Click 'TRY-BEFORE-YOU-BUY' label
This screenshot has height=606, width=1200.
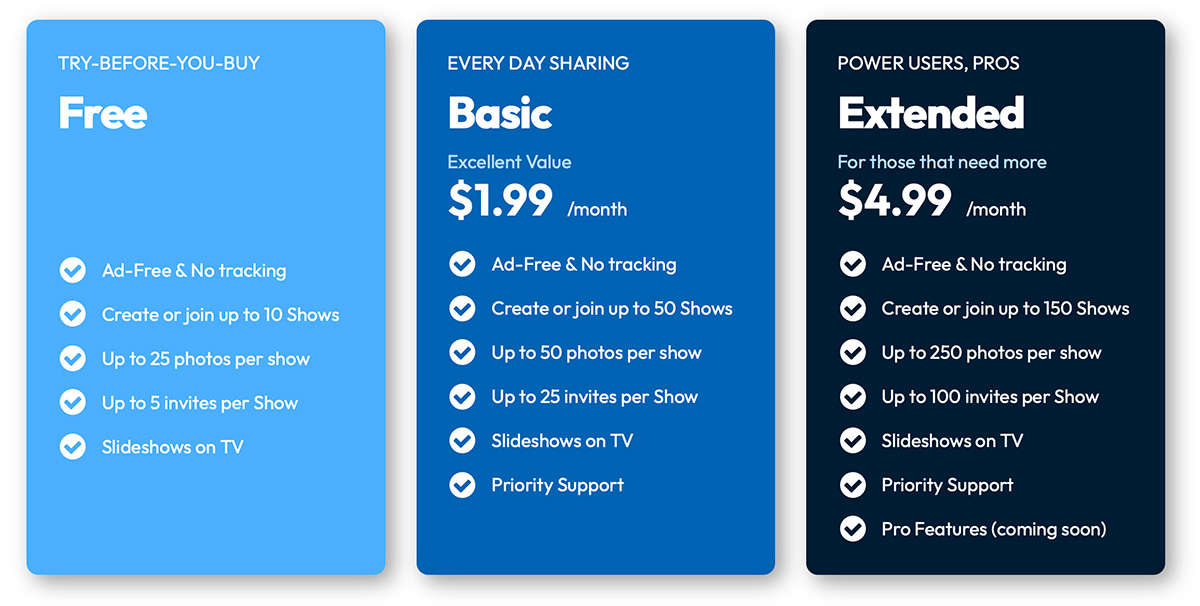159,63
